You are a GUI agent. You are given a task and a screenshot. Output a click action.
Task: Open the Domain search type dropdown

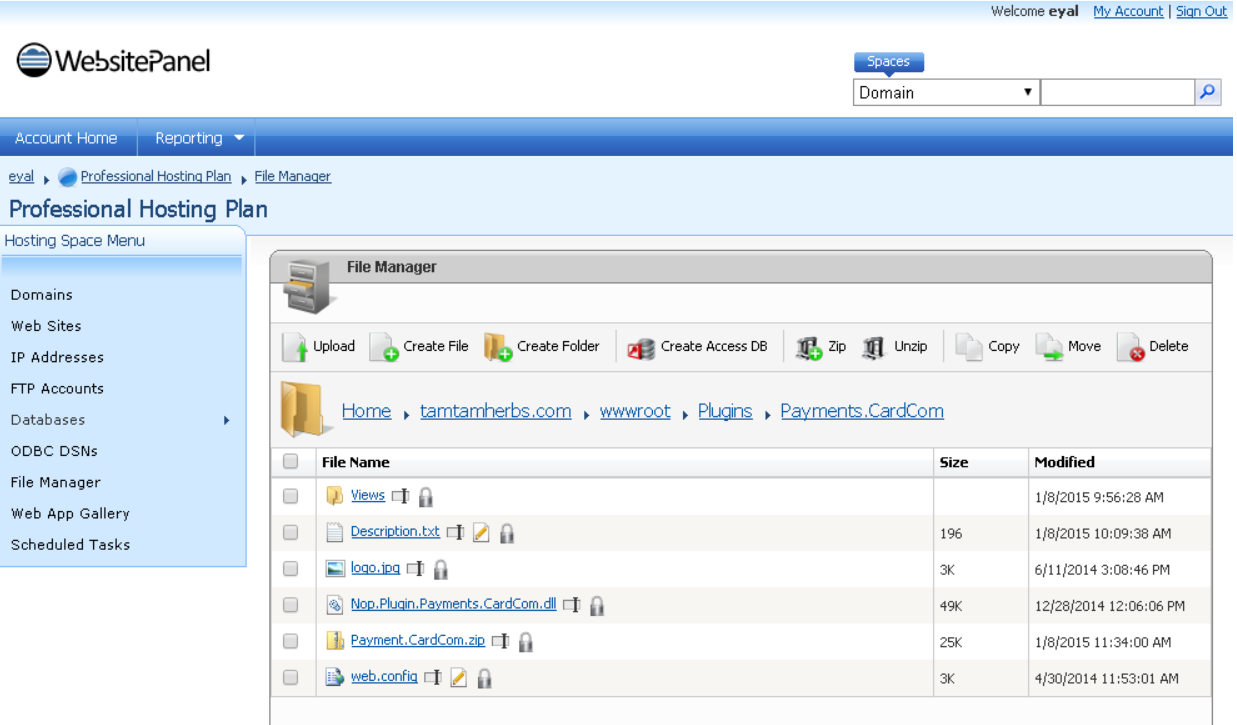[946, 93]
